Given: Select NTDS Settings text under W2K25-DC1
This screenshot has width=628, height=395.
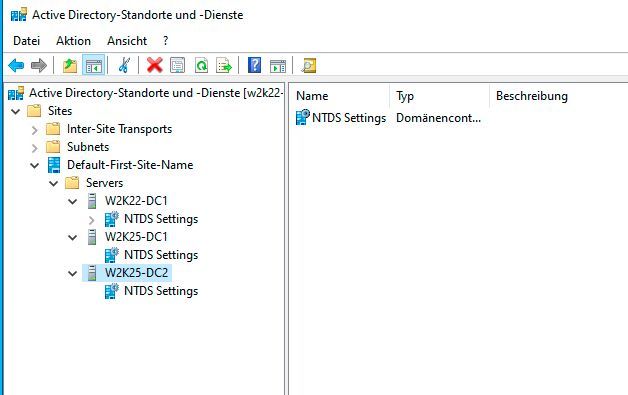Looking at the screenshot, I should (161, 255).
